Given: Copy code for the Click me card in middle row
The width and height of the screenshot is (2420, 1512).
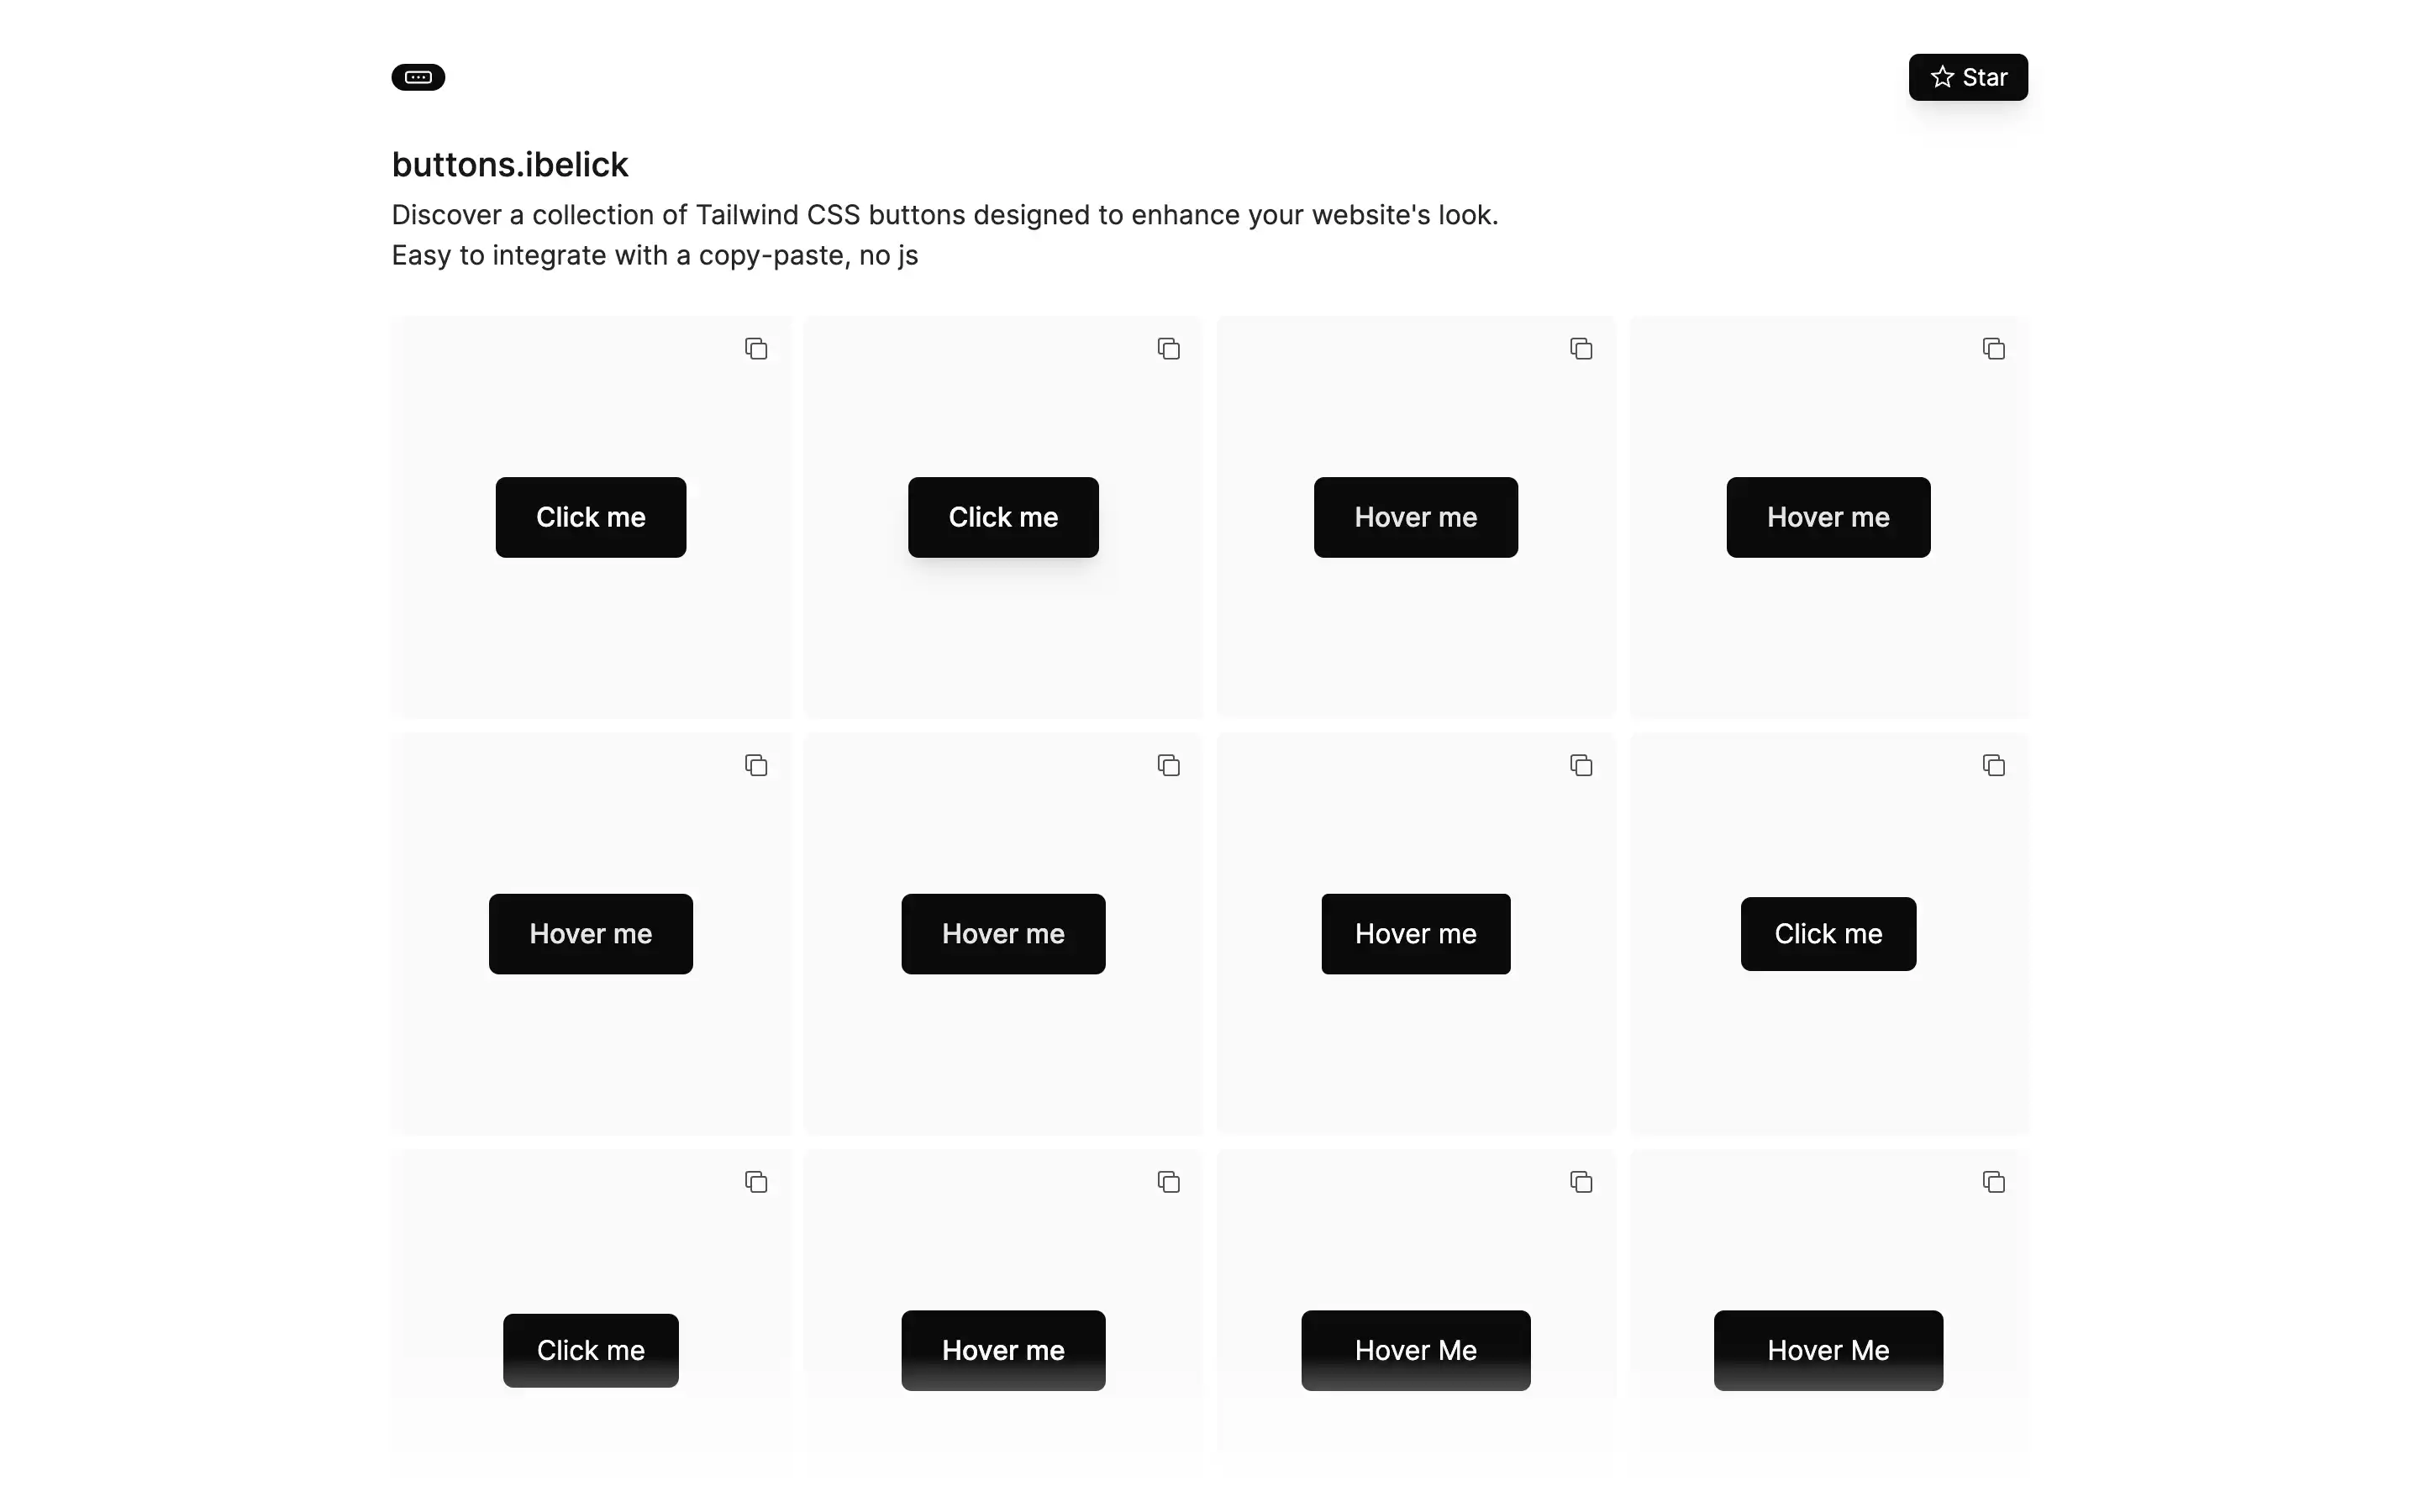Looking at the screenshot, I should pyautogui.click(x=1994, y=765).
